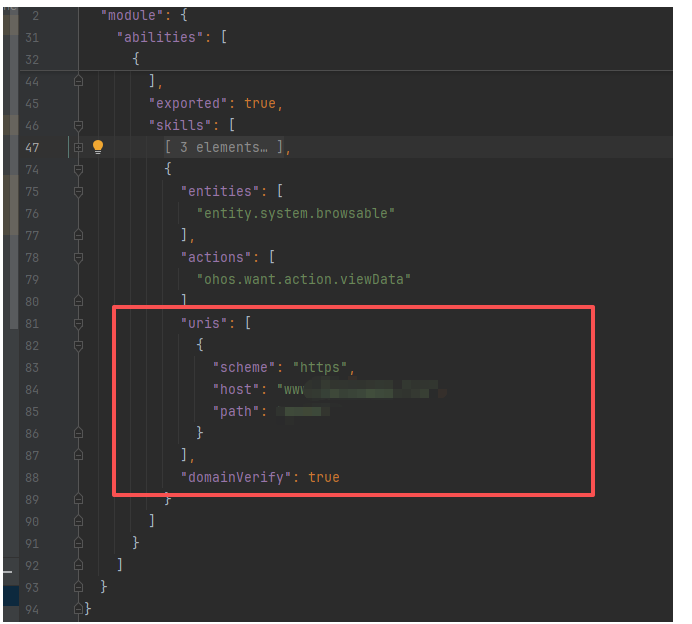Click line number 47 in the gutter

(x=32, y=147)
